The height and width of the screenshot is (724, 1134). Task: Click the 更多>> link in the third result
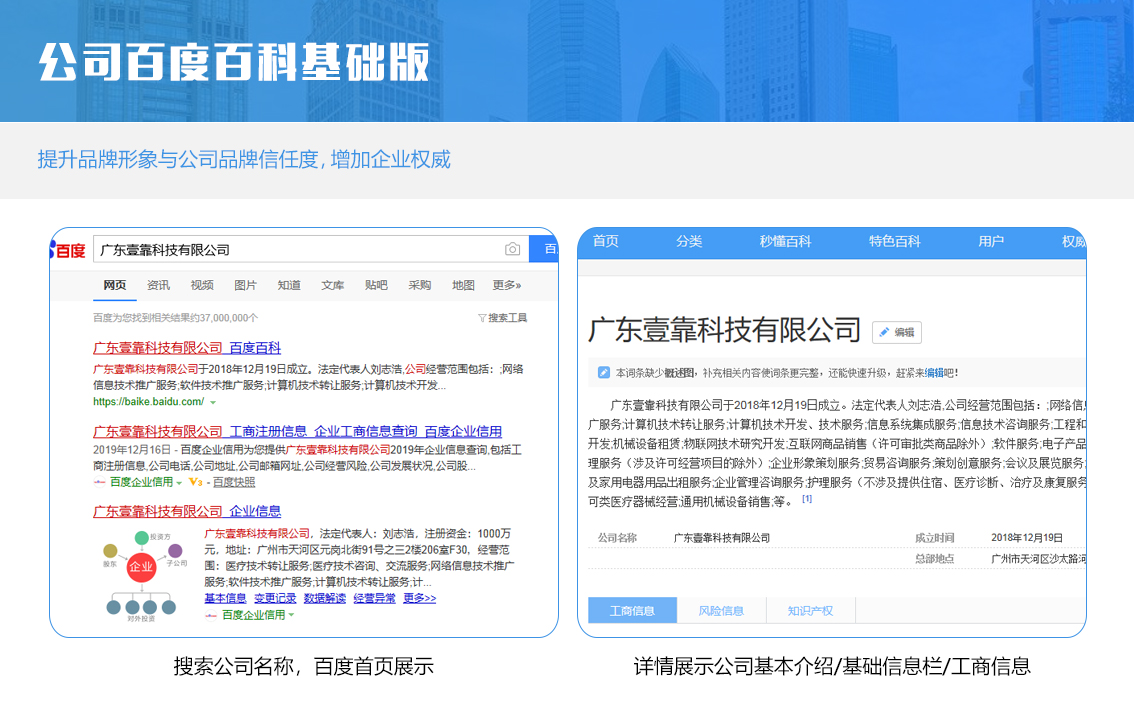(419, 598)
